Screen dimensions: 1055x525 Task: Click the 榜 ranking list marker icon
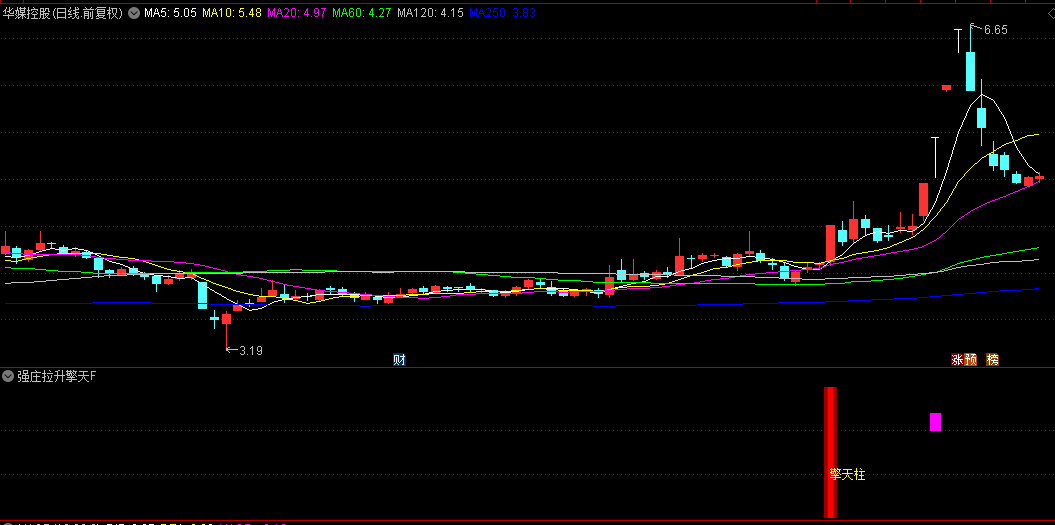point(992,360)
